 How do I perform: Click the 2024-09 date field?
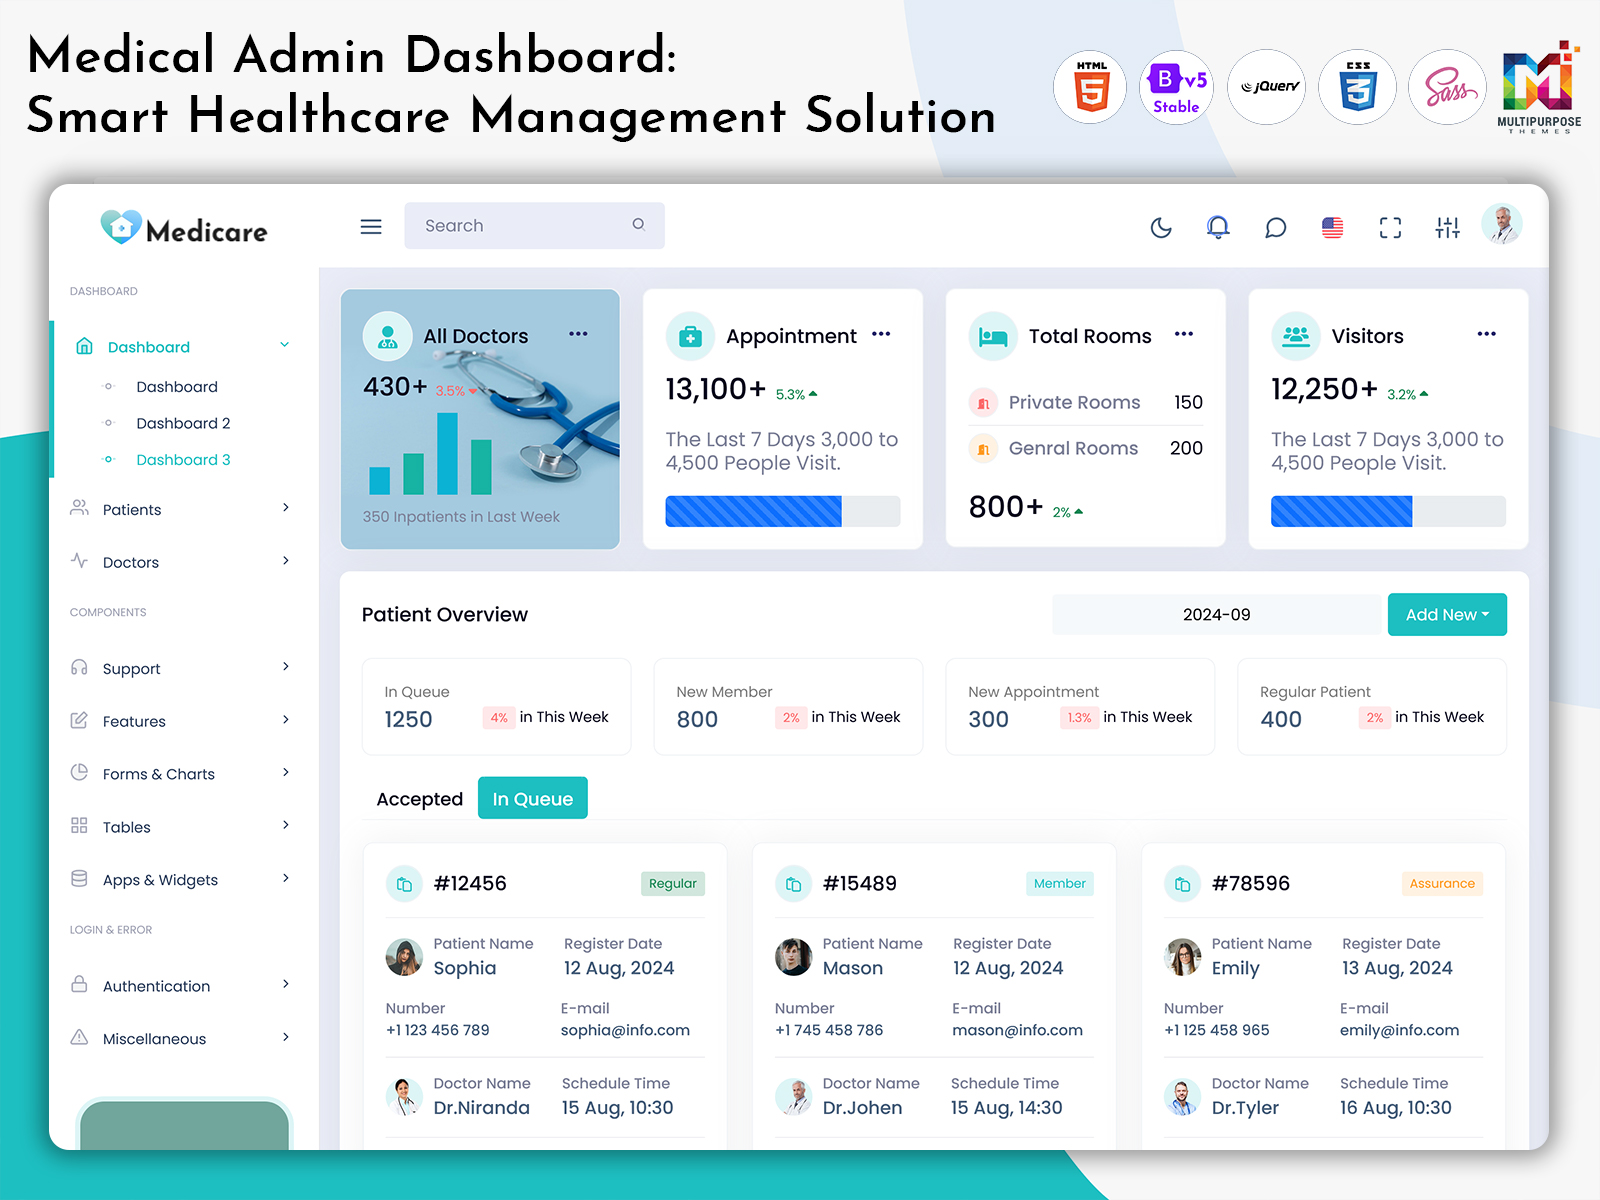pos(1216,615)
